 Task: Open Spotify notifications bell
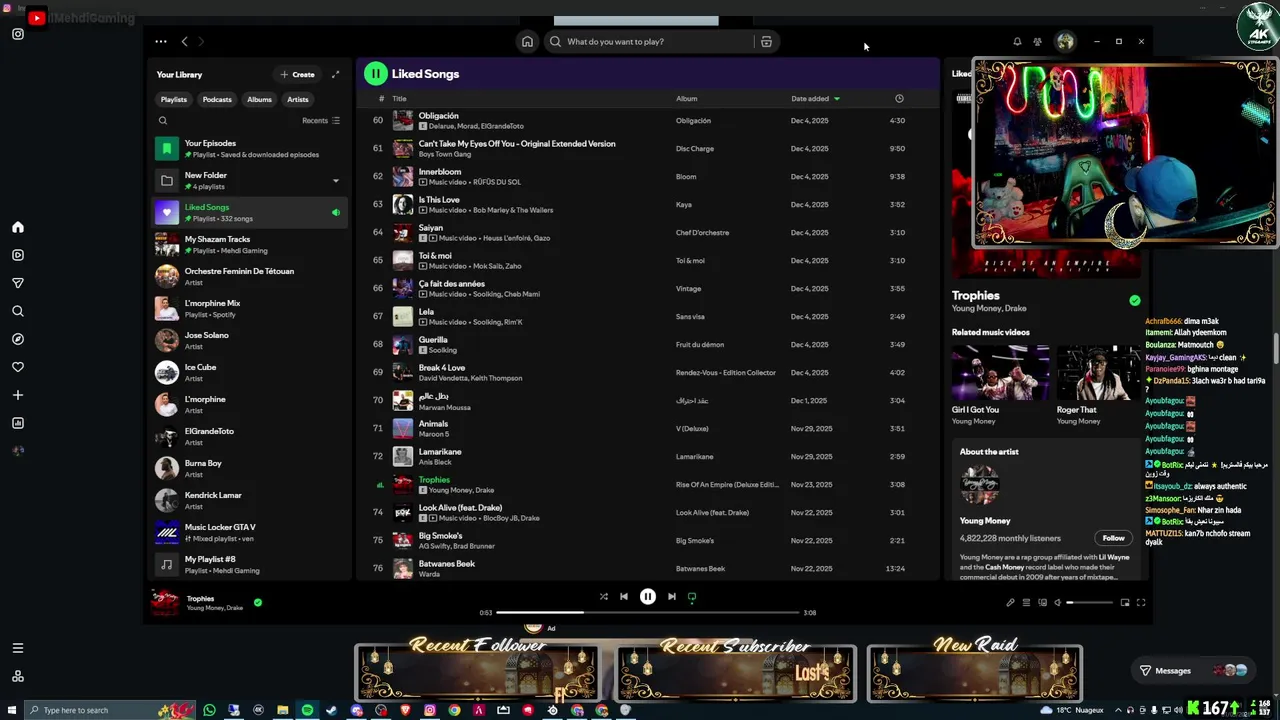click(x=1017, y=42)
